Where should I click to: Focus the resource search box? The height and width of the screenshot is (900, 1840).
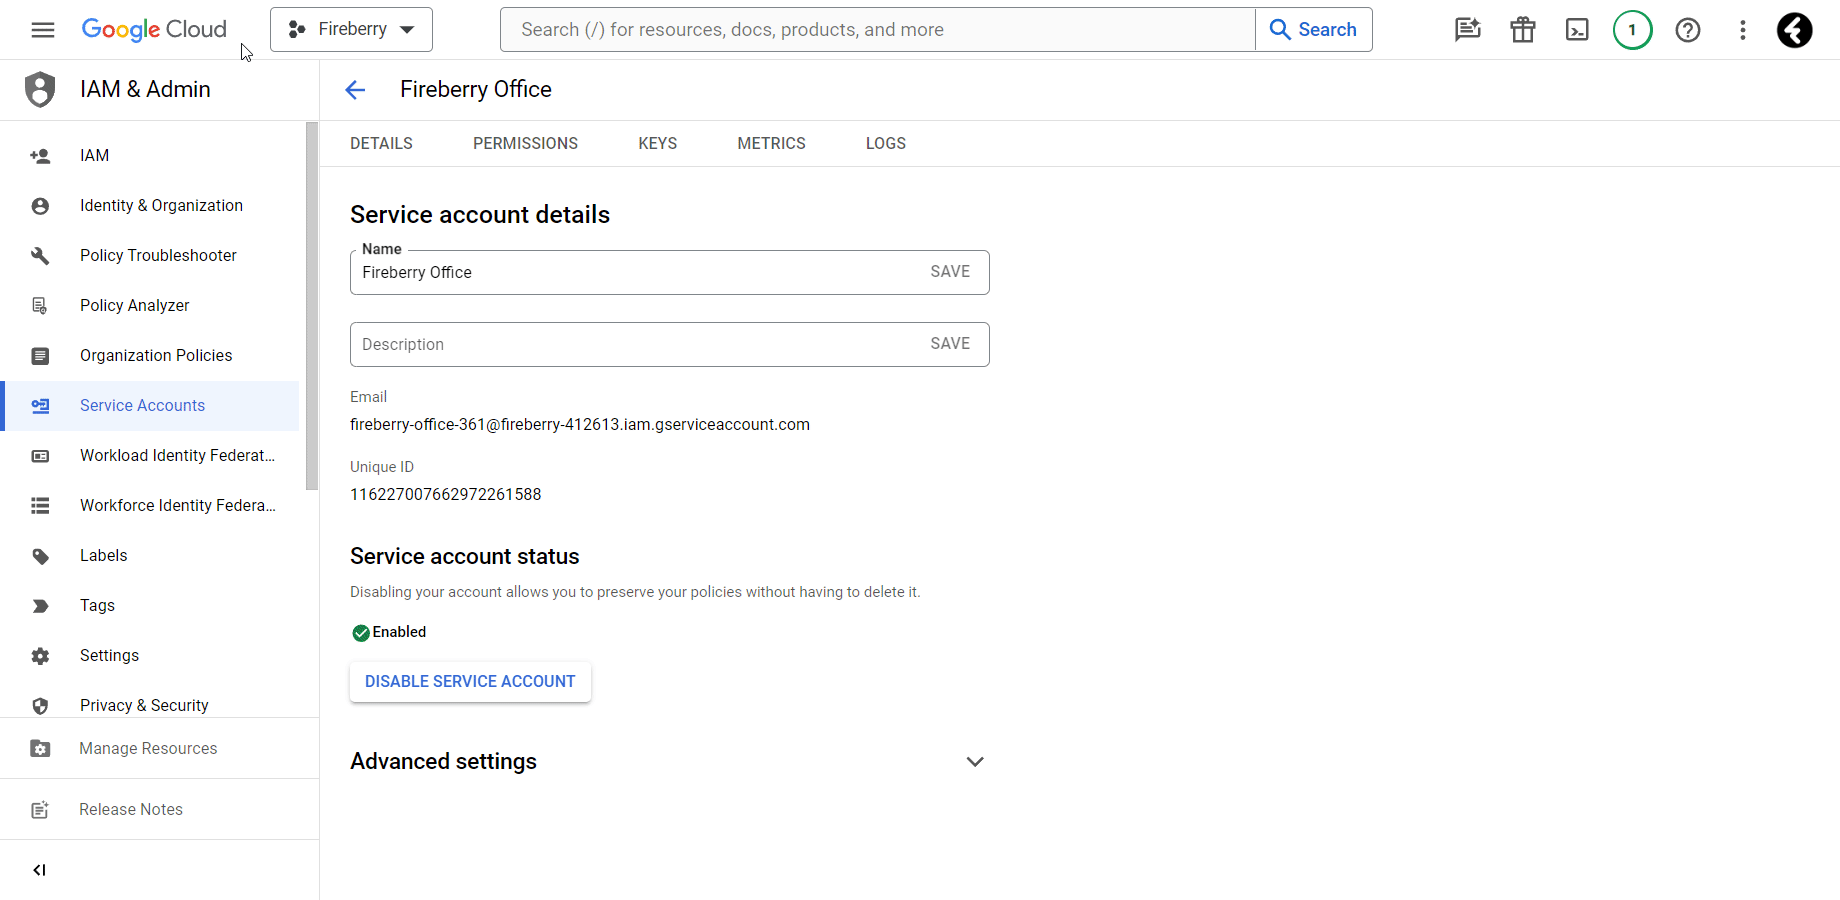(x=877, y=30)
